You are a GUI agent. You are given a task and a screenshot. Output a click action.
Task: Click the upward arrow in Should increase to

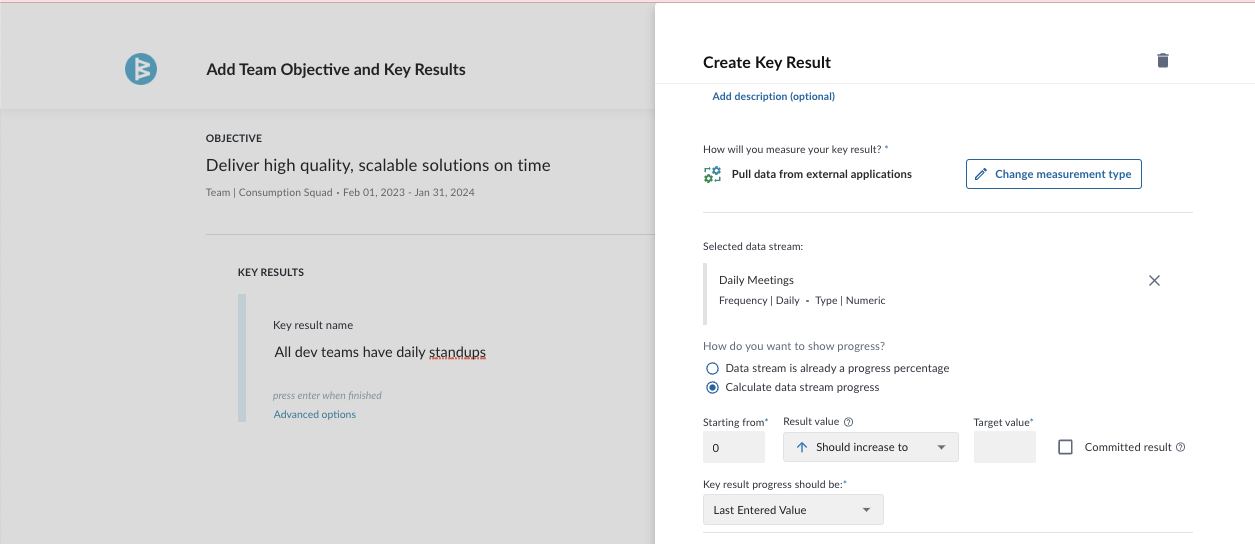pyautogui.click(x=801, y=447)
